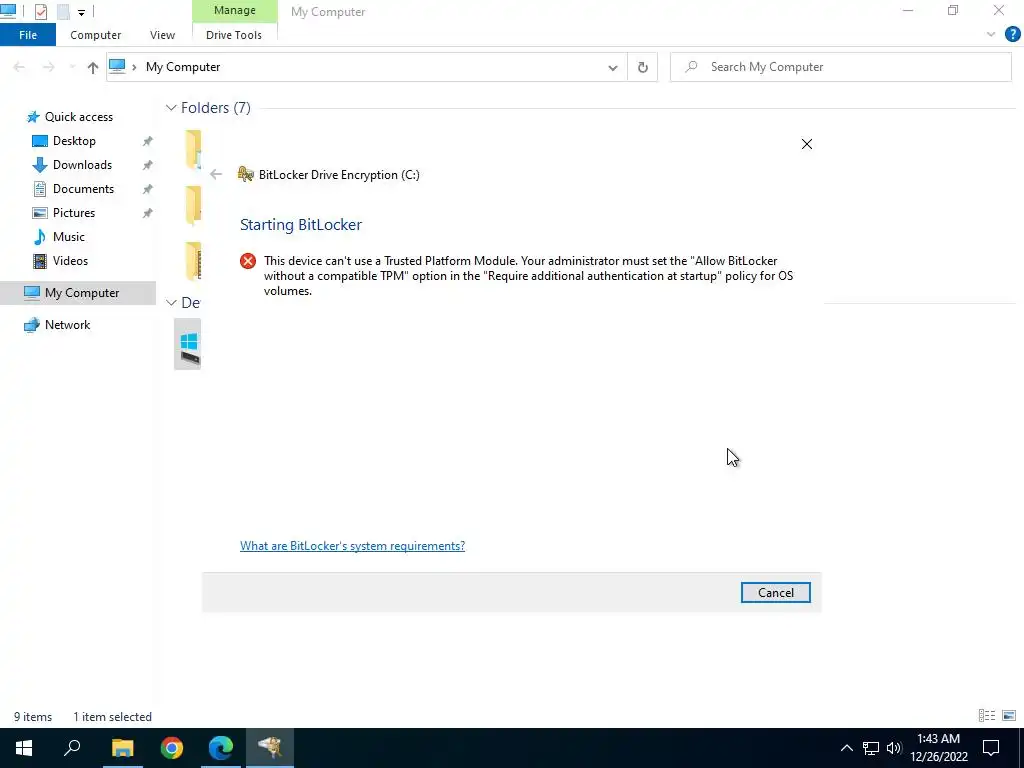
Task: Go up one folder level
Action: tap(93, 67)
